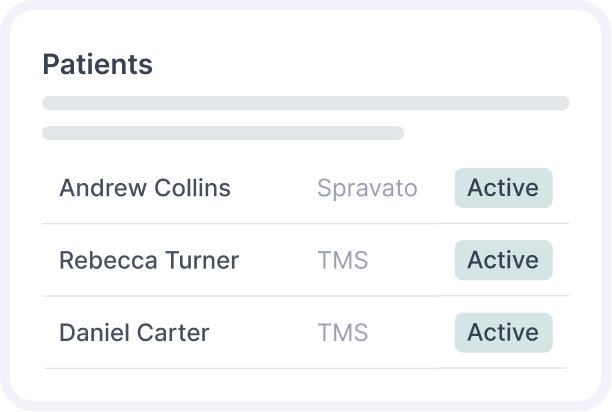
Task: Click TMS label in Rebecca Turner row
Action: coord(343,260)
